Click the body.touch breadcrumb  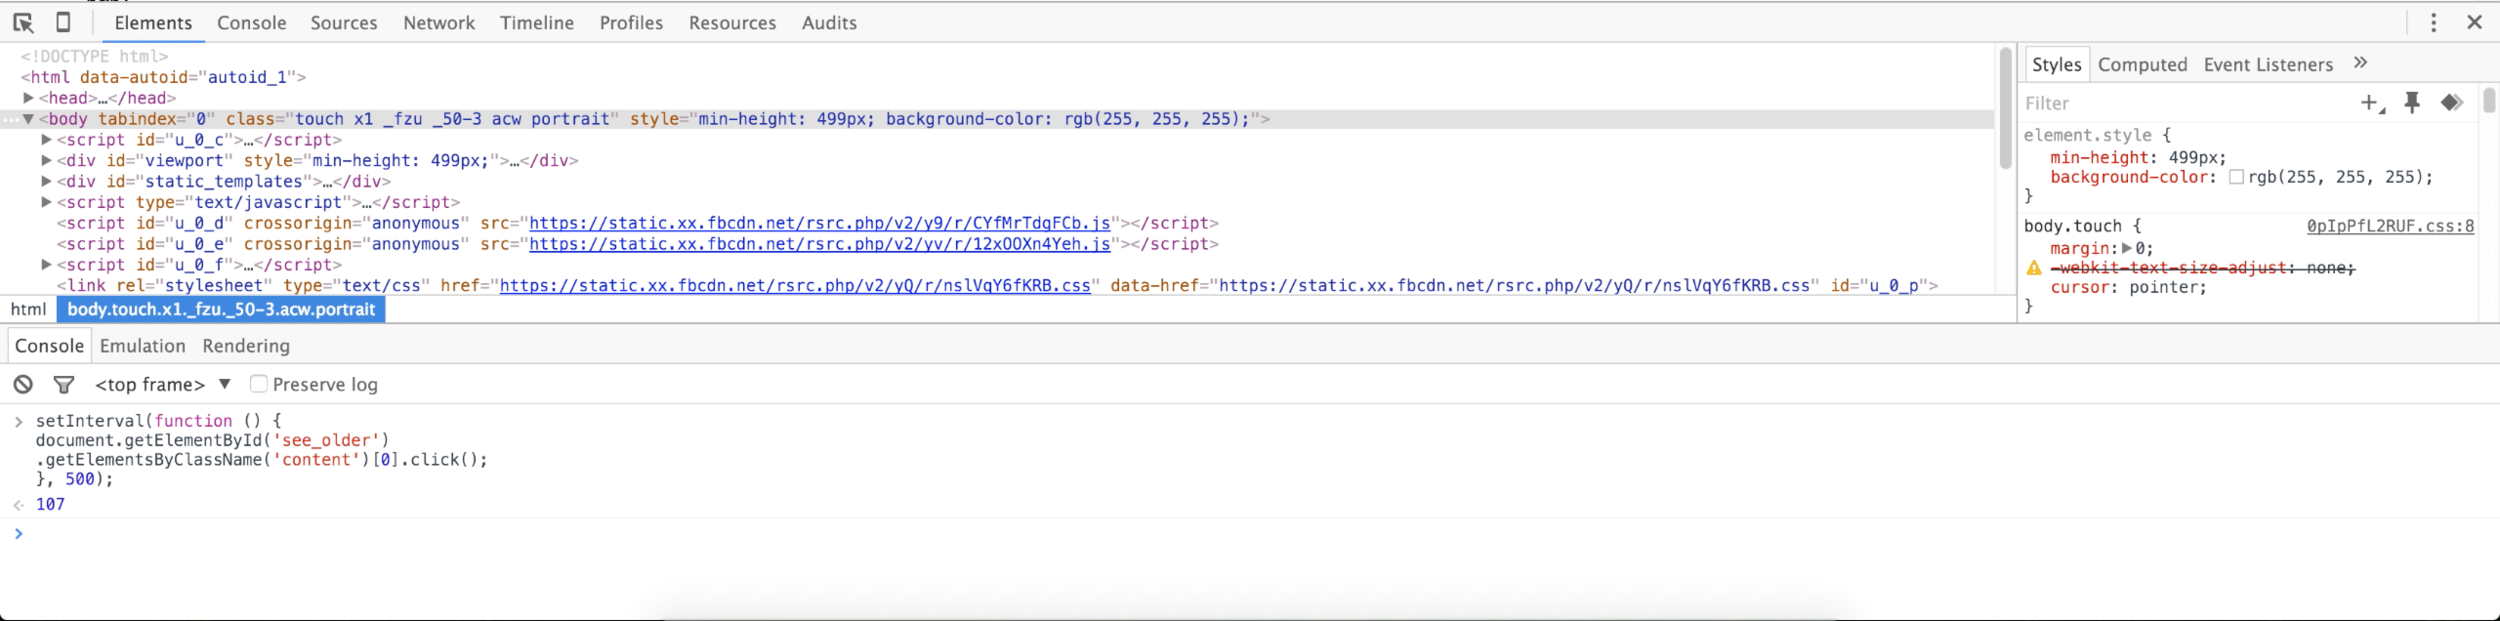[x=221, y=310]
